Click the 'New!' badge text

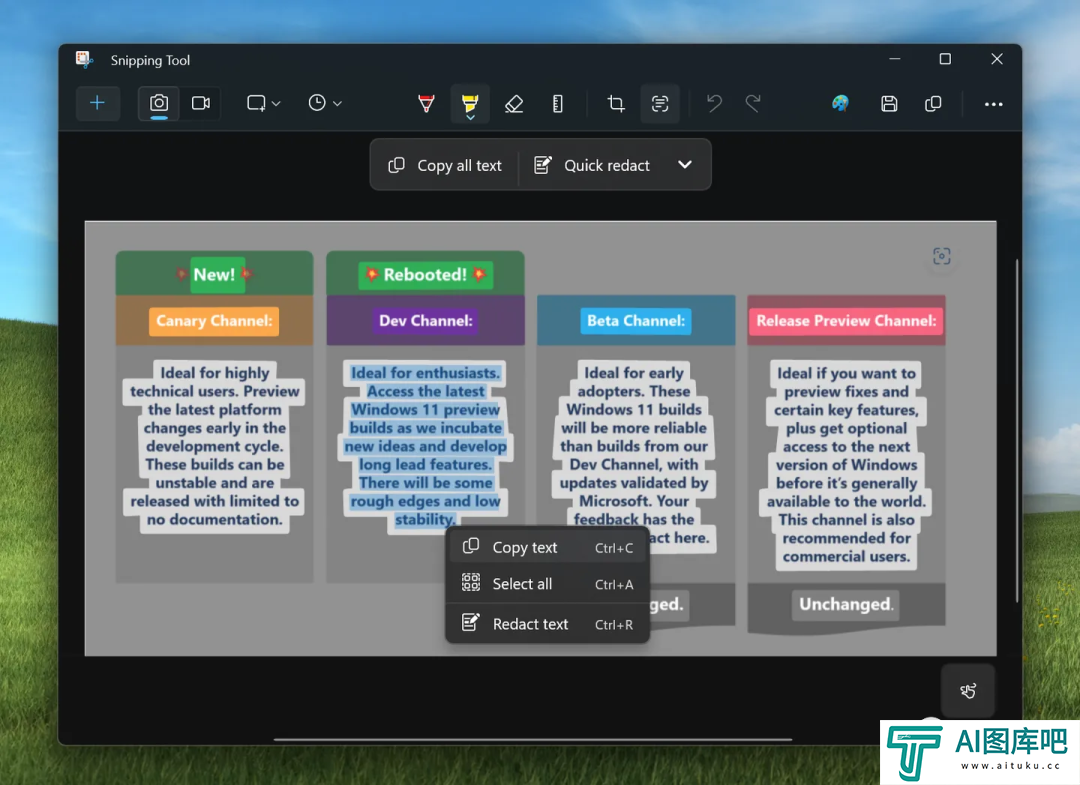[x=214, y=275]
